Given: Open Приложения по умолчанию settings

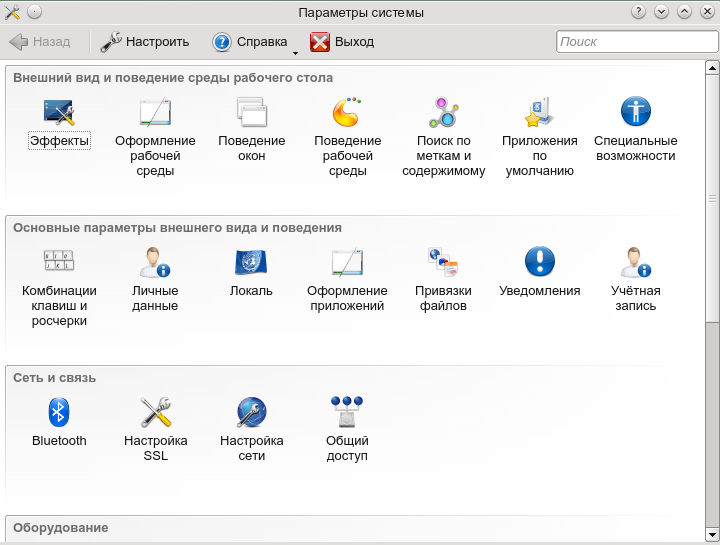Looking at the screenshot, I should 540,137.
